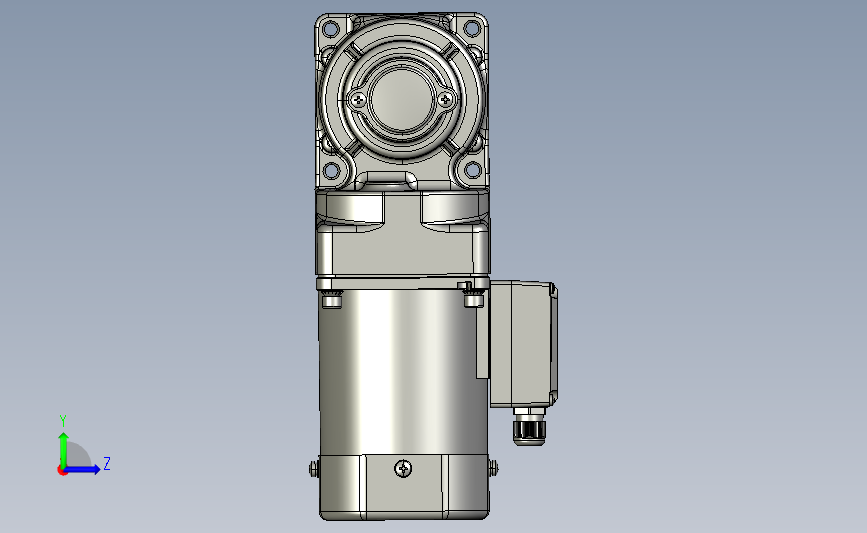
Task: Select the cable gland under the terminal box
Action: pos(529,426)
